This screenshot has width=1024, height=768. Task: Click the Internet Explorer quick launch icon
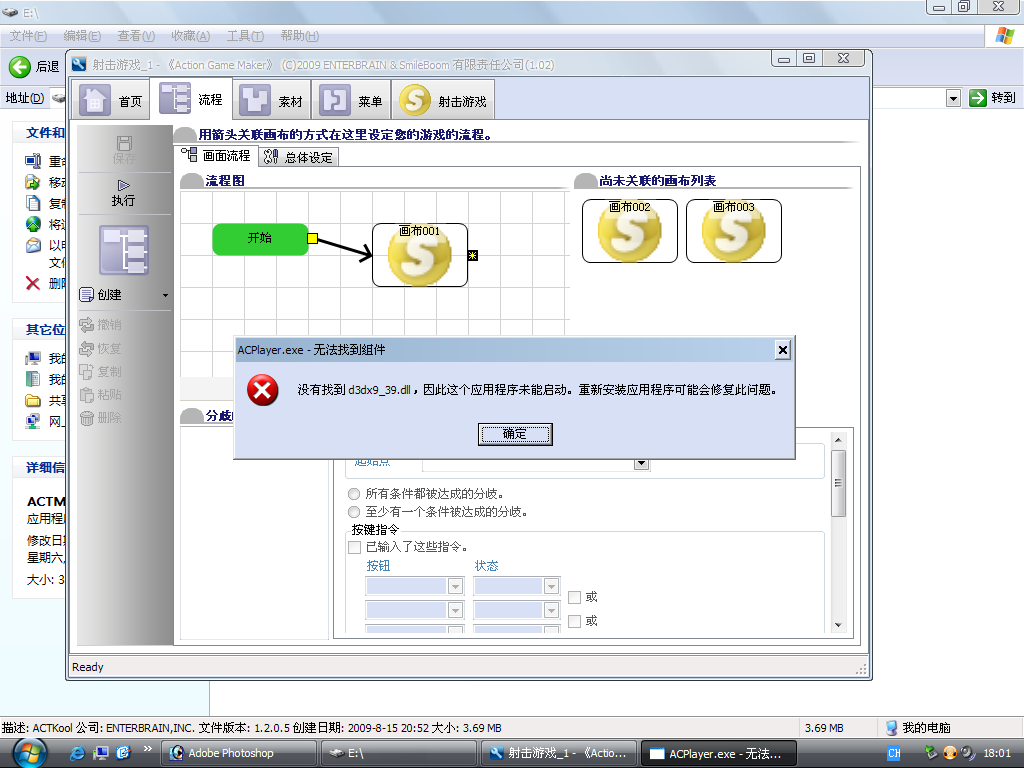pos(78,753)
